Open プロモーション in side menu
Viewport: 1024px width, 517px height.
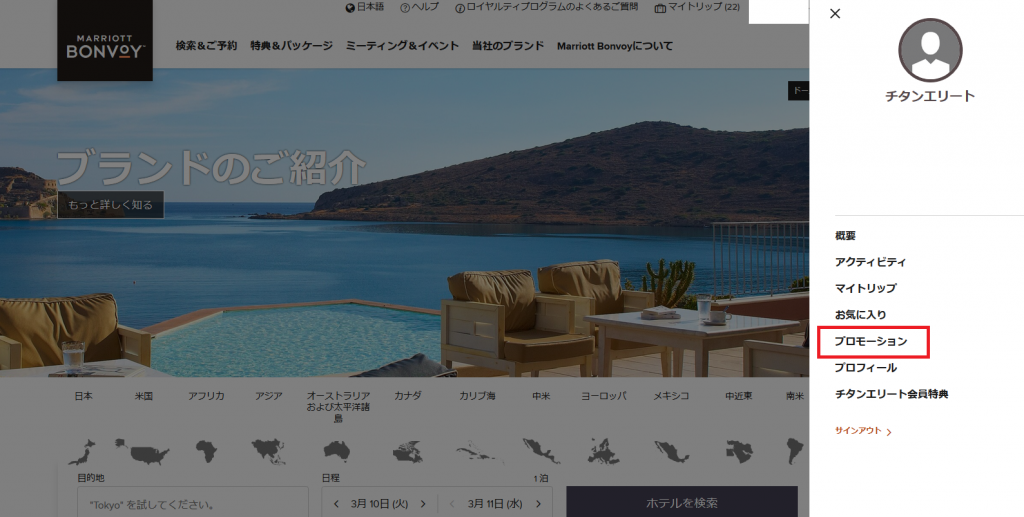coord(872,342)
